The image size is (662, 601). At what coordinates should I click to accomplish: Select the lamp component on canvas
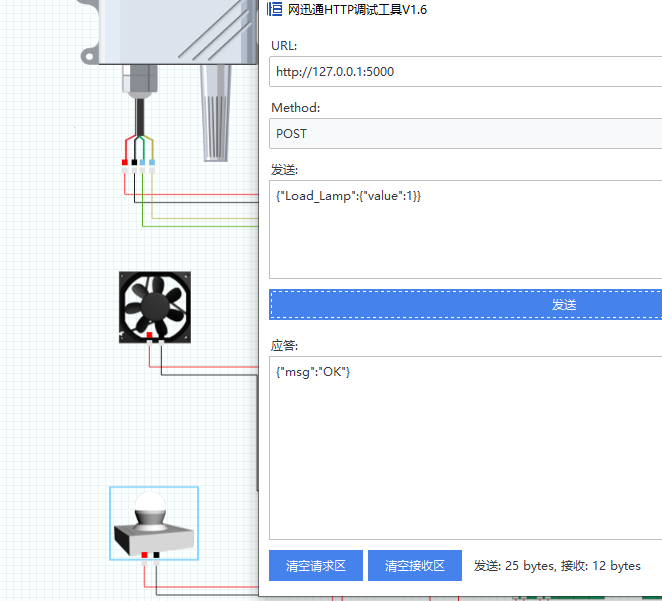click(153, 523)
